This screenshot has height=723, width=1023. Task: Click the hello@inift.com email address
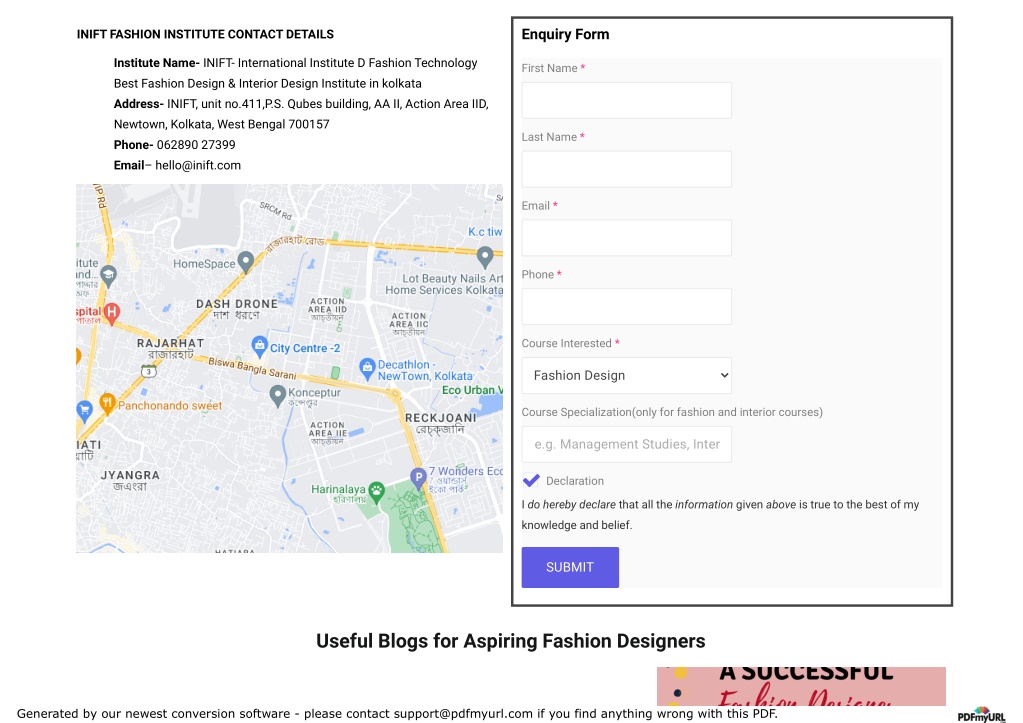[198, 165]
